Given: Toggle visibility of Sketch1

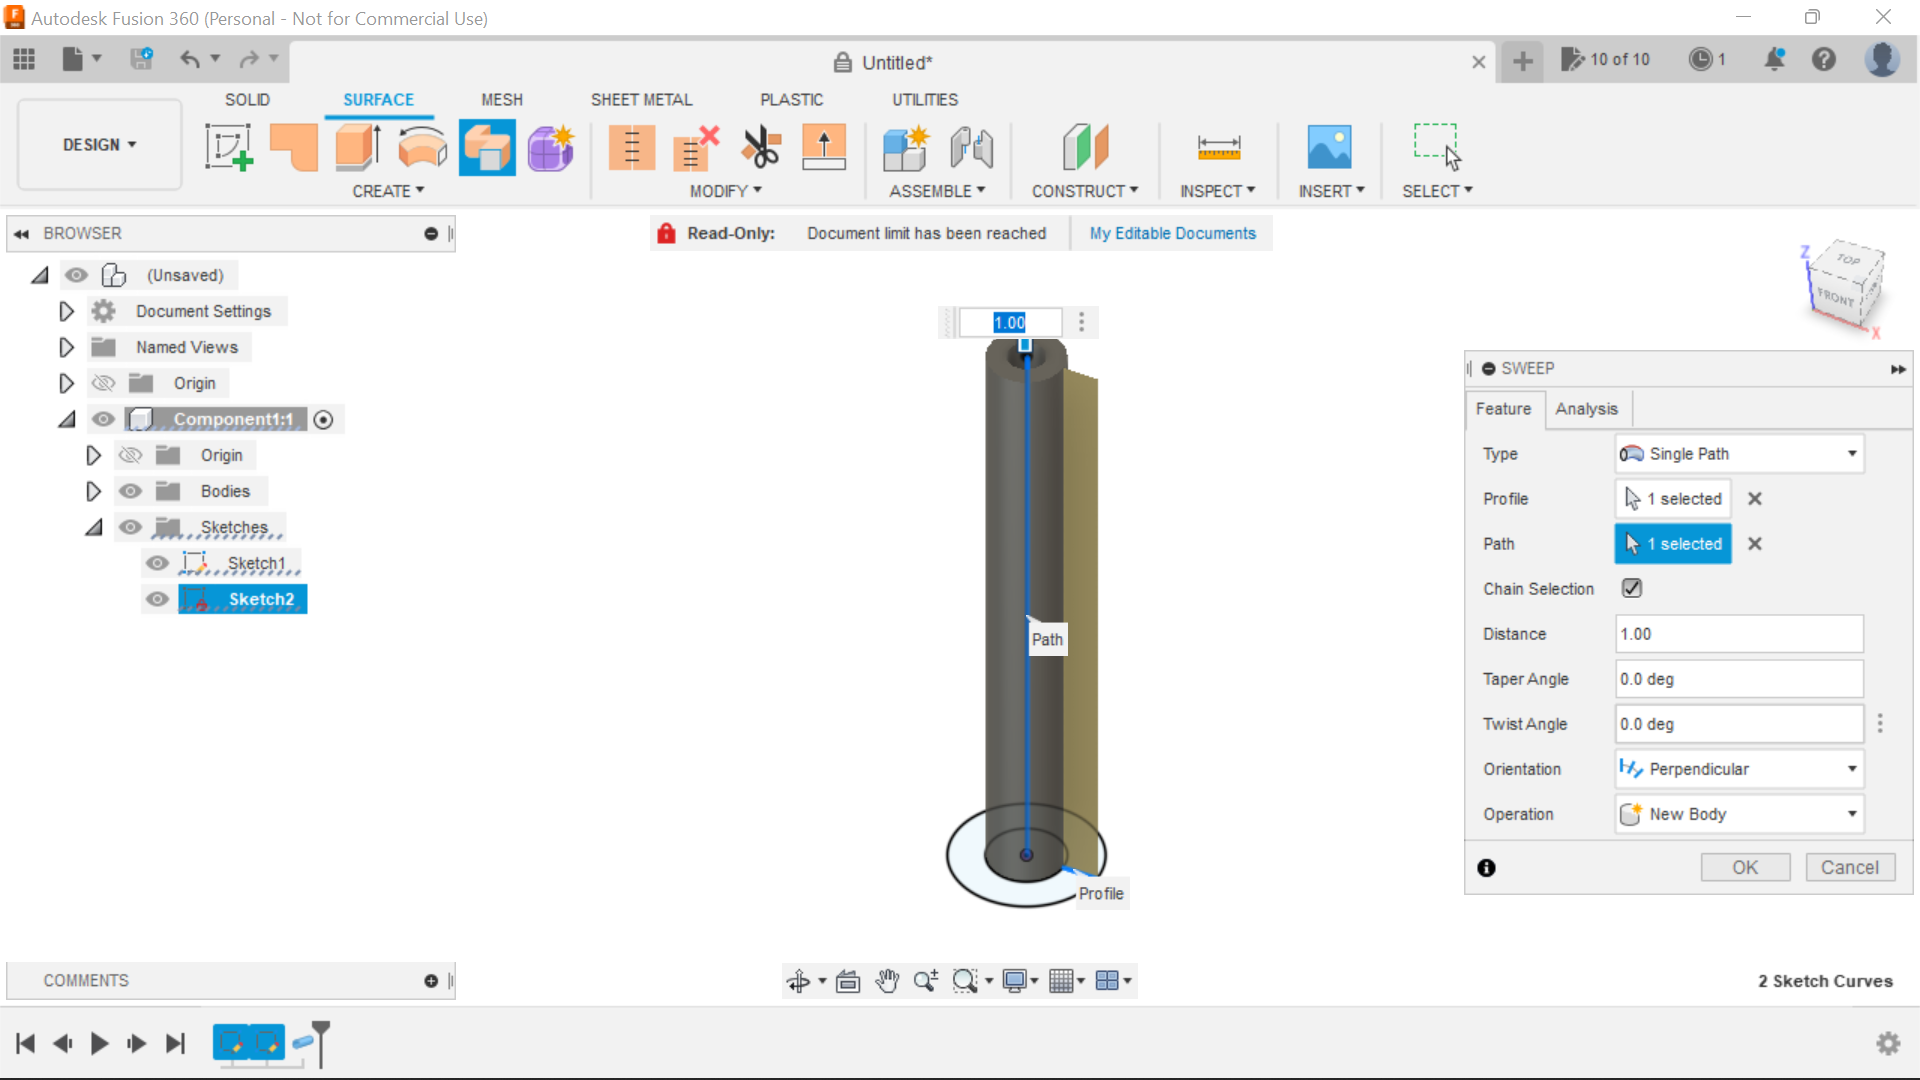Looking at the screenshot, I should [158, 563].
